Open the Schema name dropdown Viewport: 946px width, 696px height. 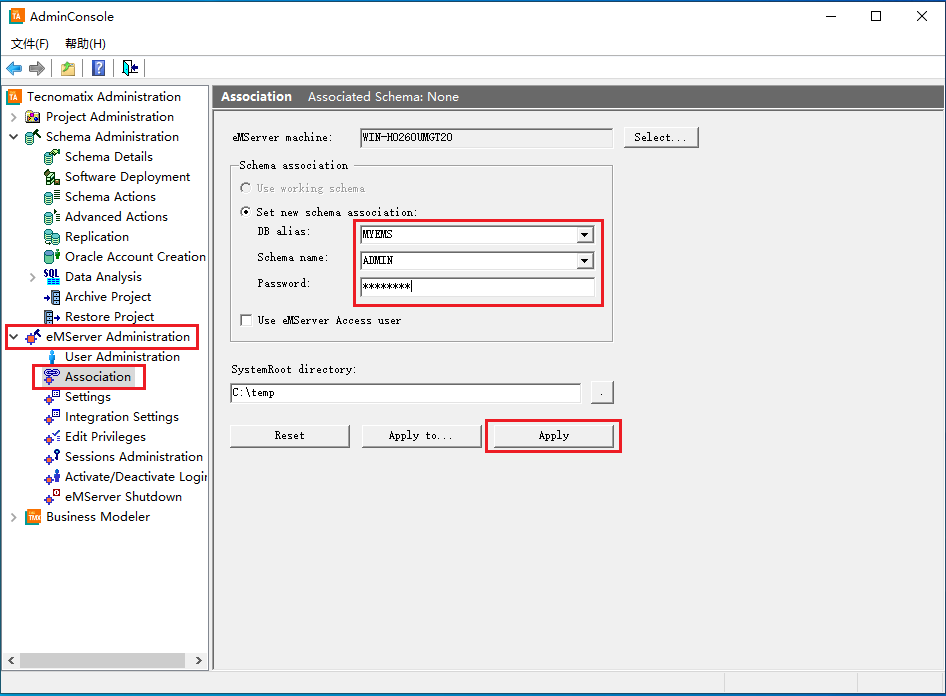click(584, 261)
